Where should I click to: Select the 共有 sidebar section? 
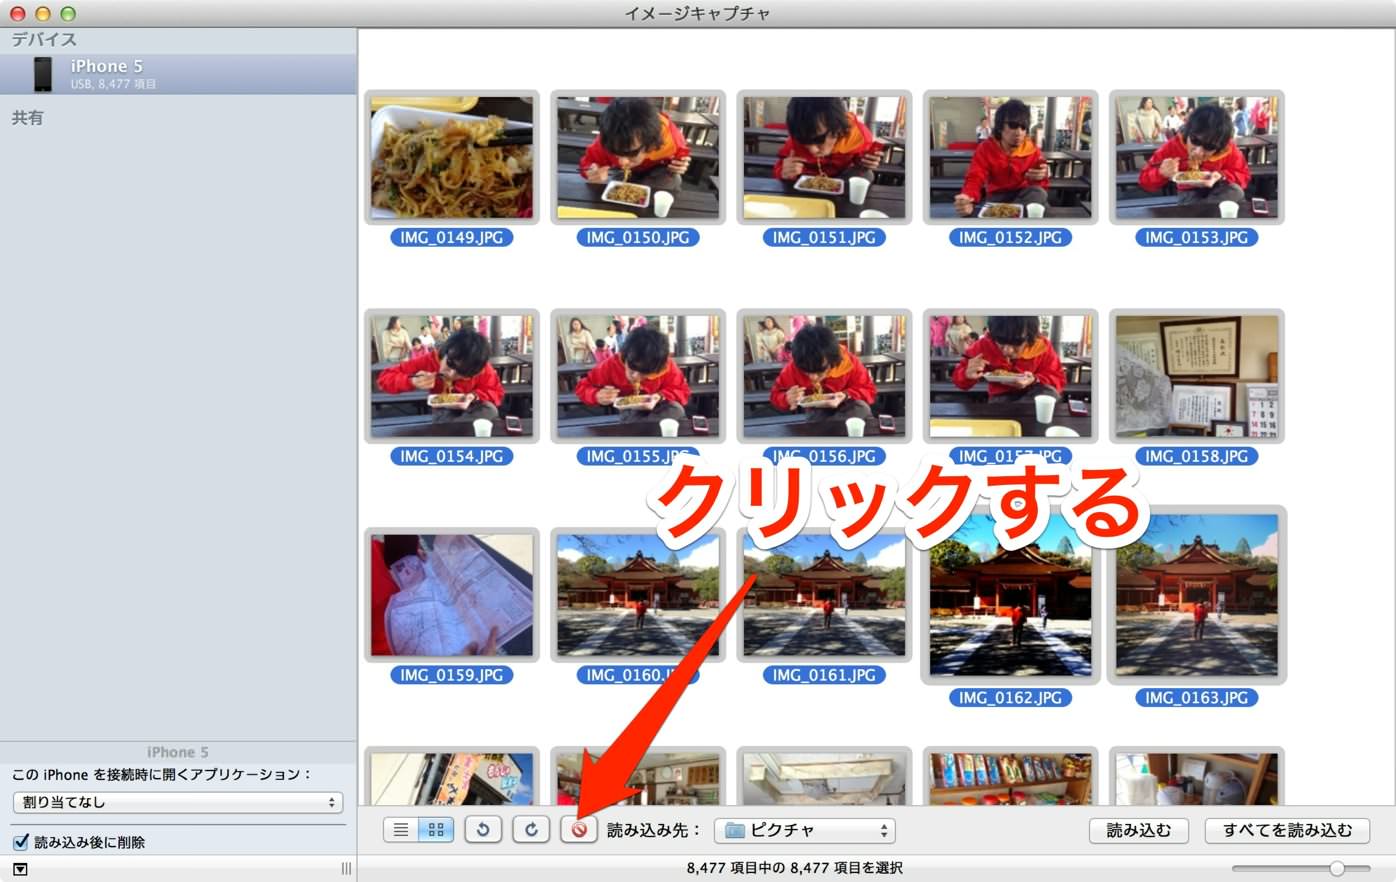(x=28, y=118)
